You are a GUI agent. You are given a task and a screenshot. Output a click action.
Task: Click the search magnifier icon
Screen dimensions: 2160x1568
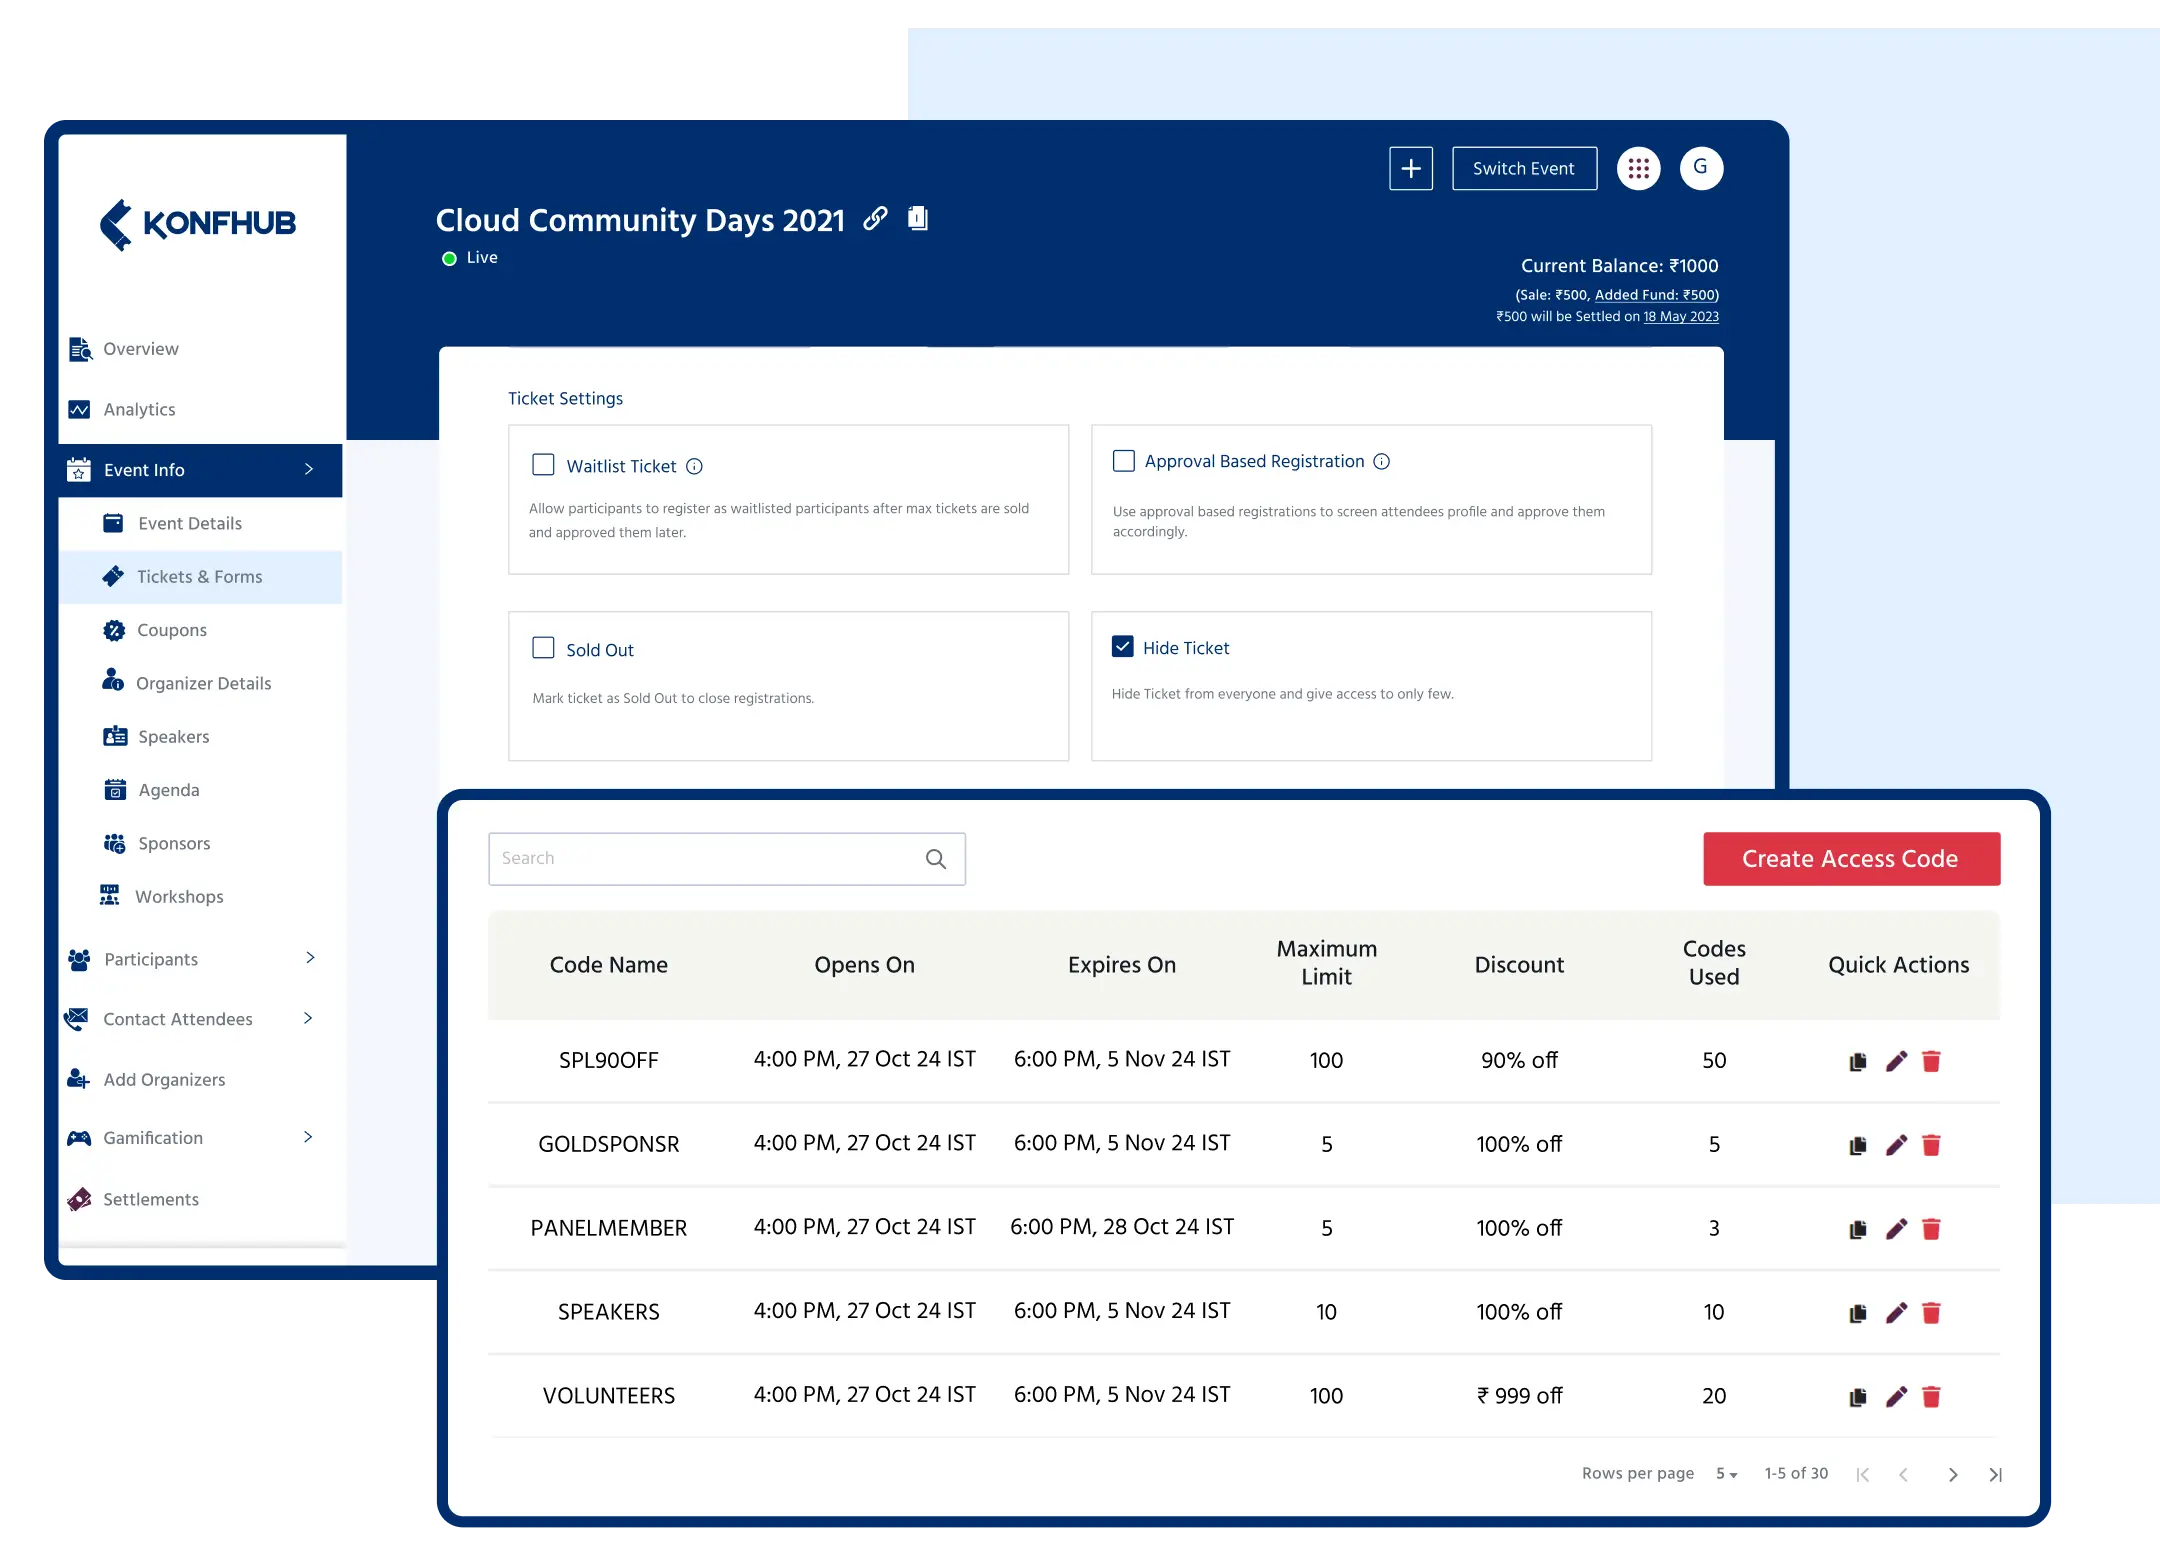tap(936, 859)
